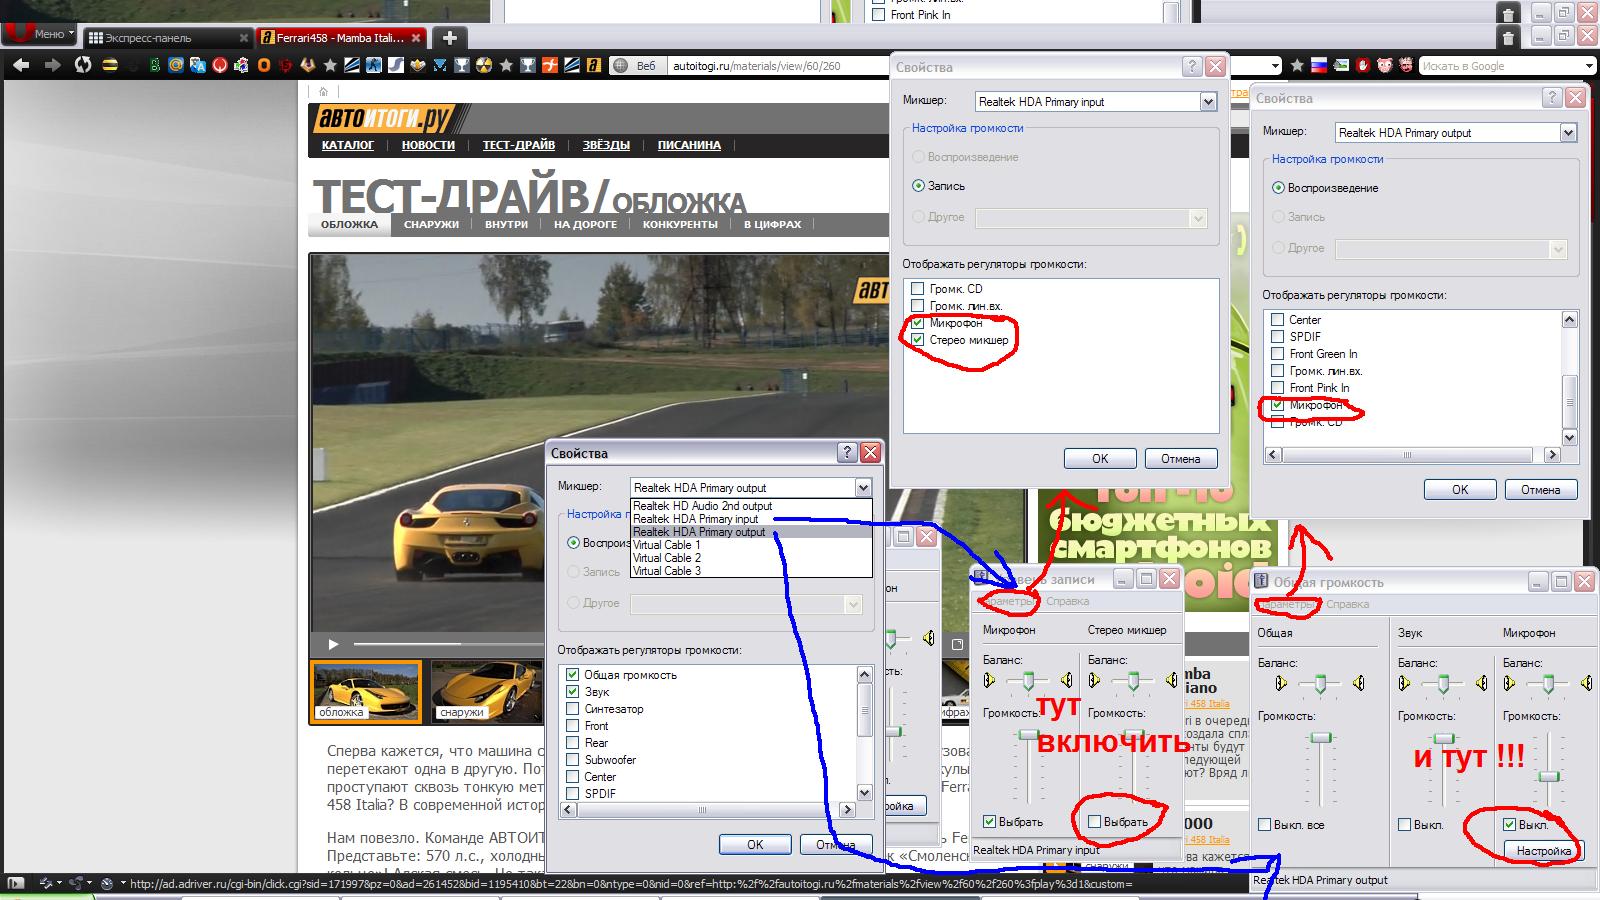Uncheck the Стерео микшер checkbox

[917, 340]
